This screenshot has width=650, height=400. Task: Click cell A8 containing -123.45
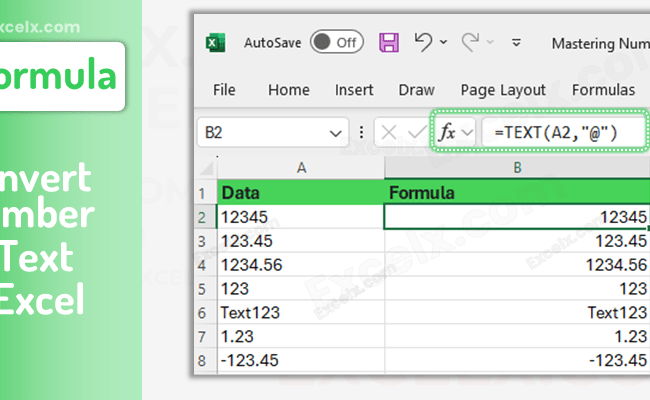tap(301, 361)
